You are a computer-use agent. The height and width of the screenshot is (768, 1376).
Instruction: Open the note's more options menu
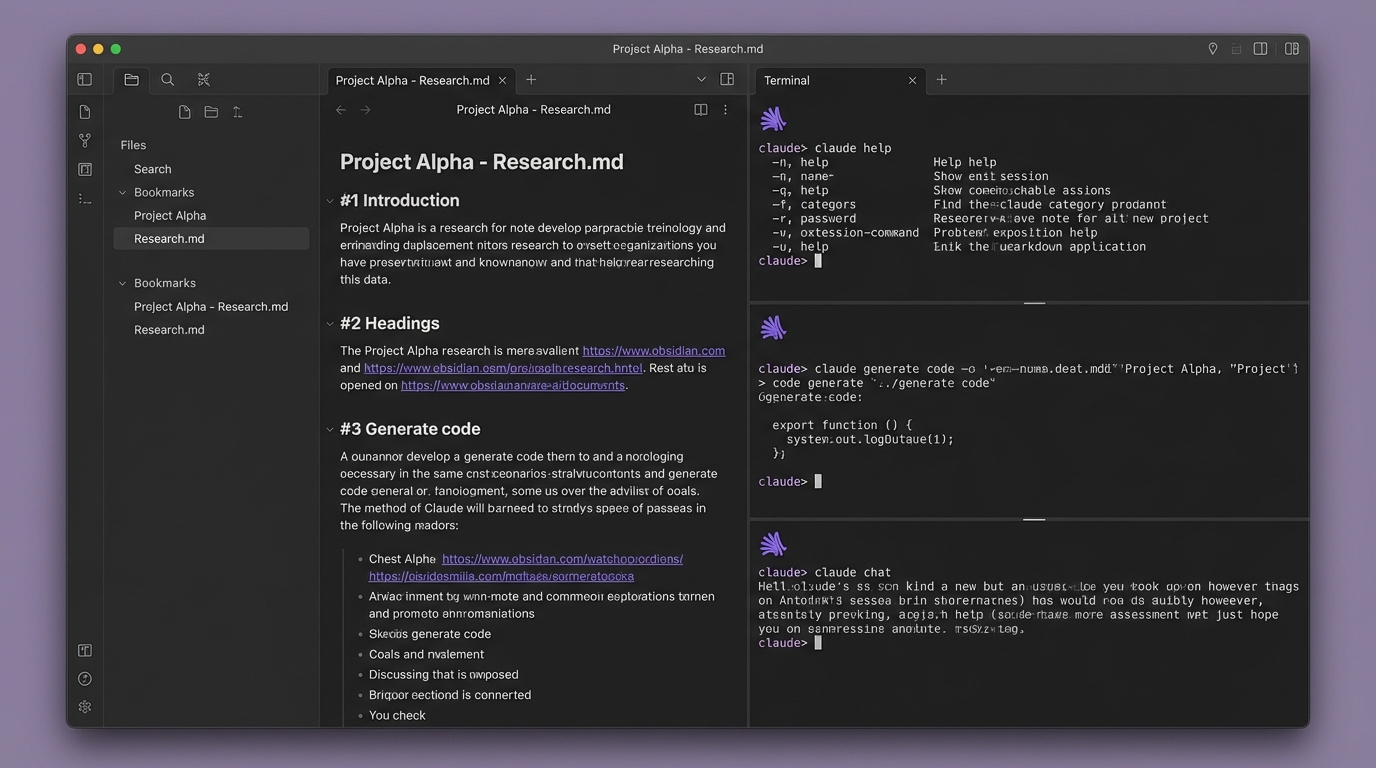tap(725, 110)
